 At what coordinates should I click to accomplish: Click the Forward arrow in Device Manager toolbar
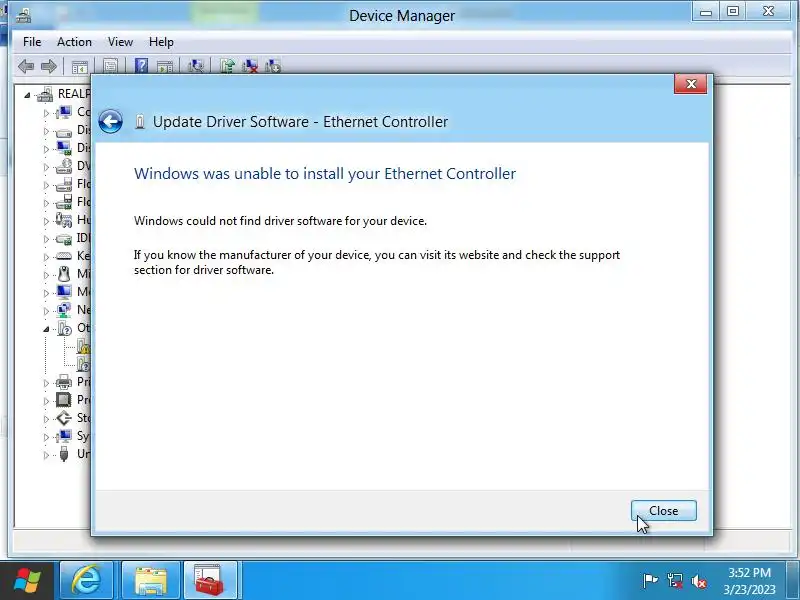[49, 66]
